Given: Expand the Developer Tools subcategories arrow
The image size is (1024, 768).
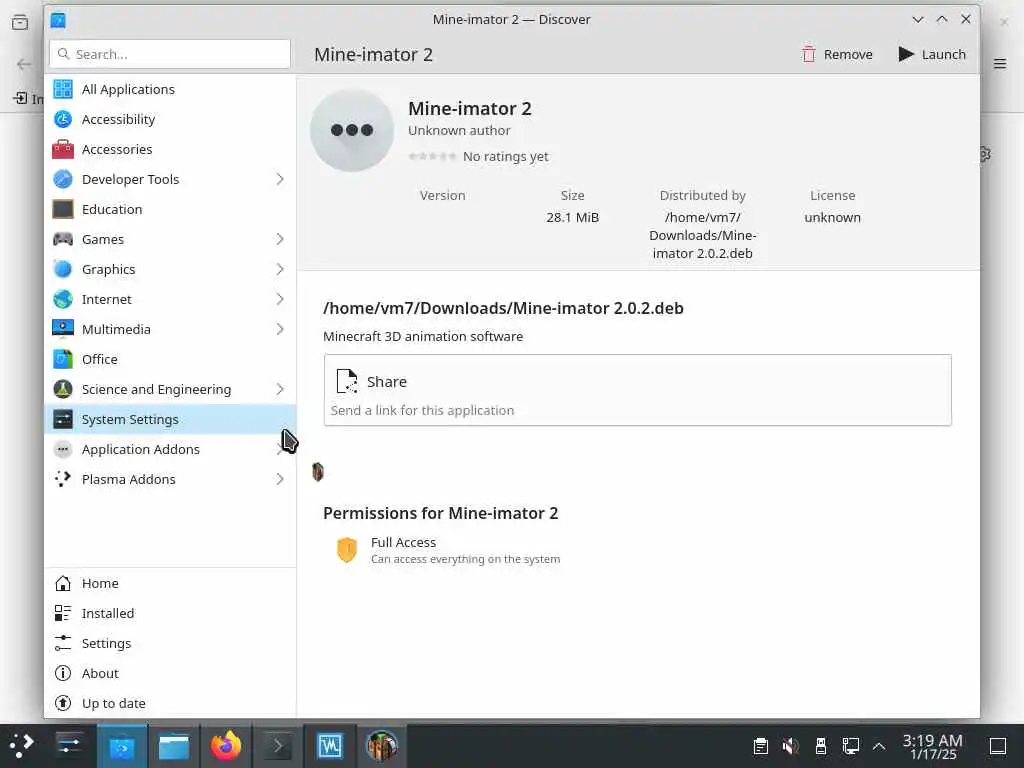Looking at the screenshot, I should (280, 180).
